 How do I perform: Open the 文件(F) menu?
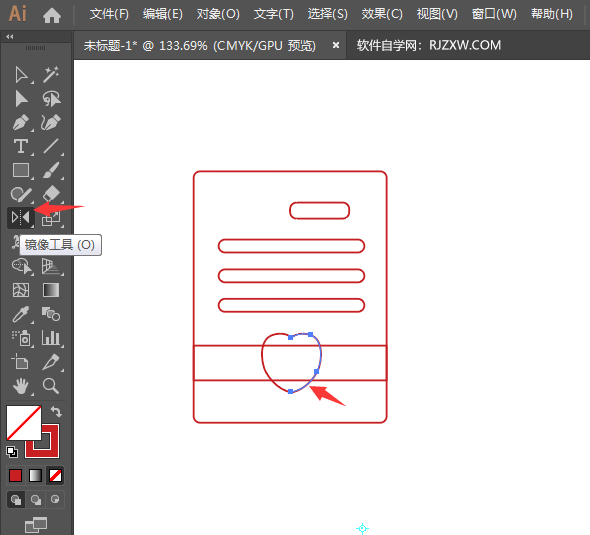click(x=109, y=14)
